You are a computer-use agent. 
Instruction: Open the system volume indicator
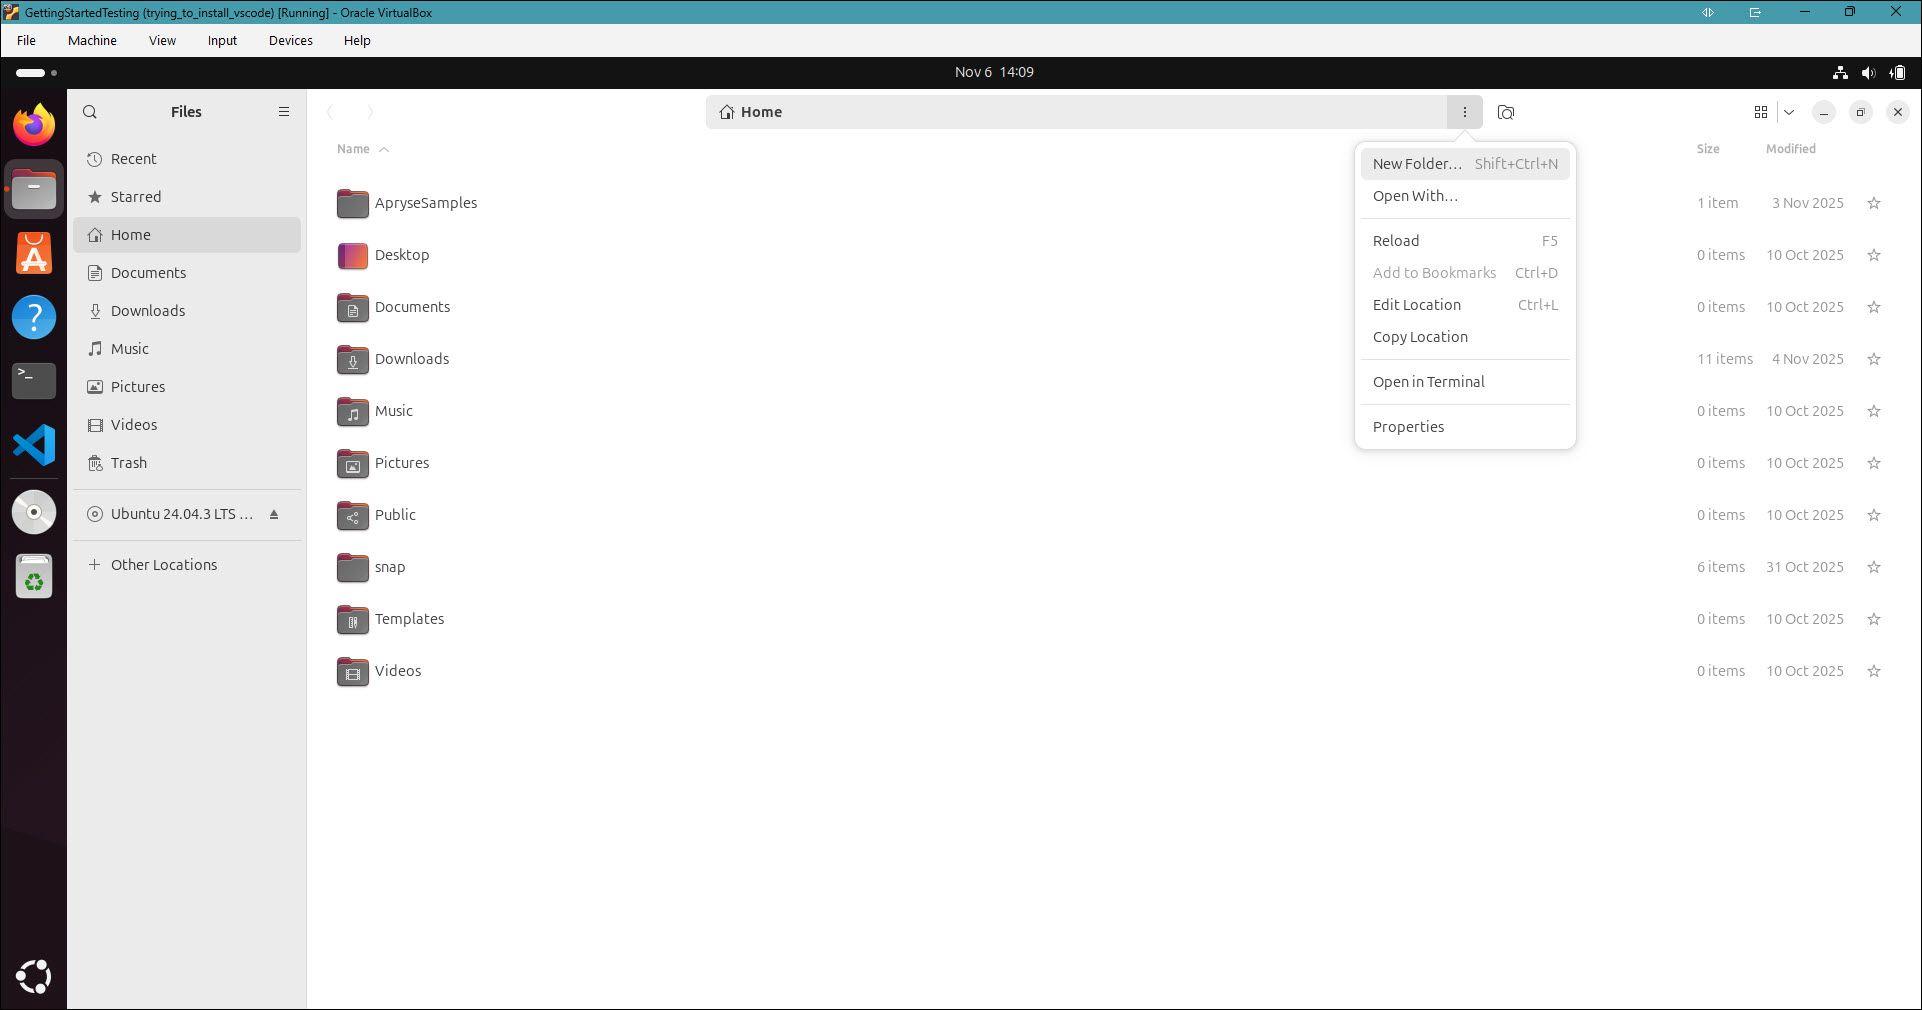[1868, 72]
